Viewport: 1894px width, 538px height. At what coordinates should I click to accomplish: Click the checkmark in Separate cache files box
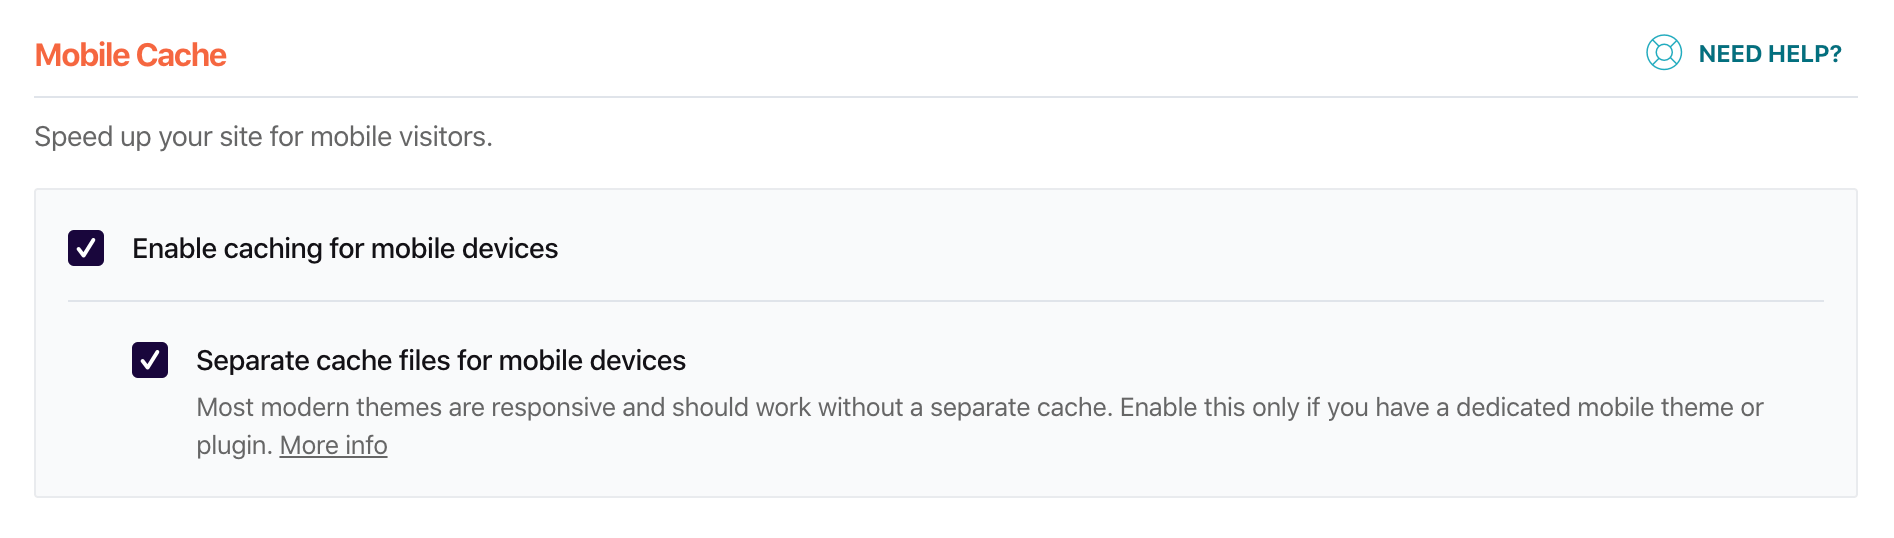(x=150, y=360)
